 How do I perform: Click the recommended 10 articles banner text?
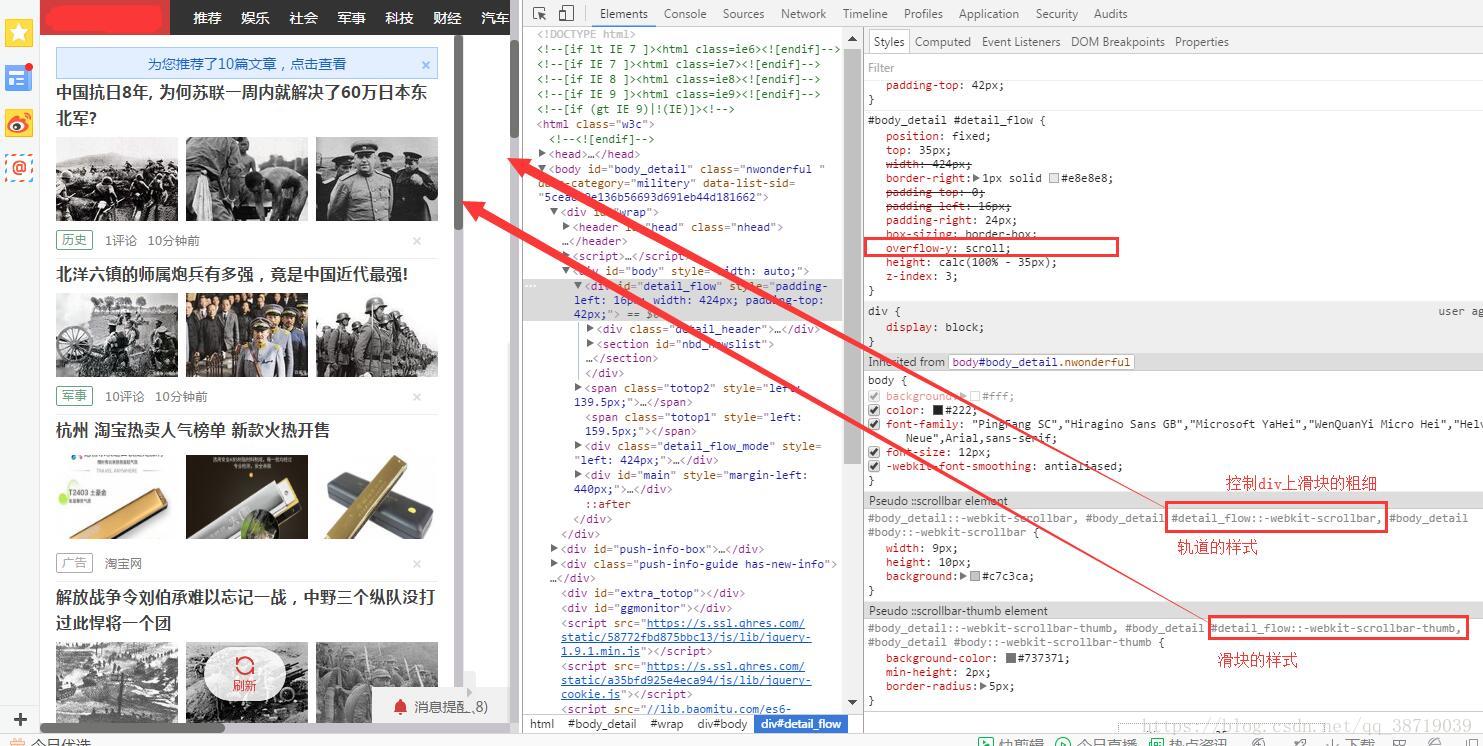pos(247,64)
